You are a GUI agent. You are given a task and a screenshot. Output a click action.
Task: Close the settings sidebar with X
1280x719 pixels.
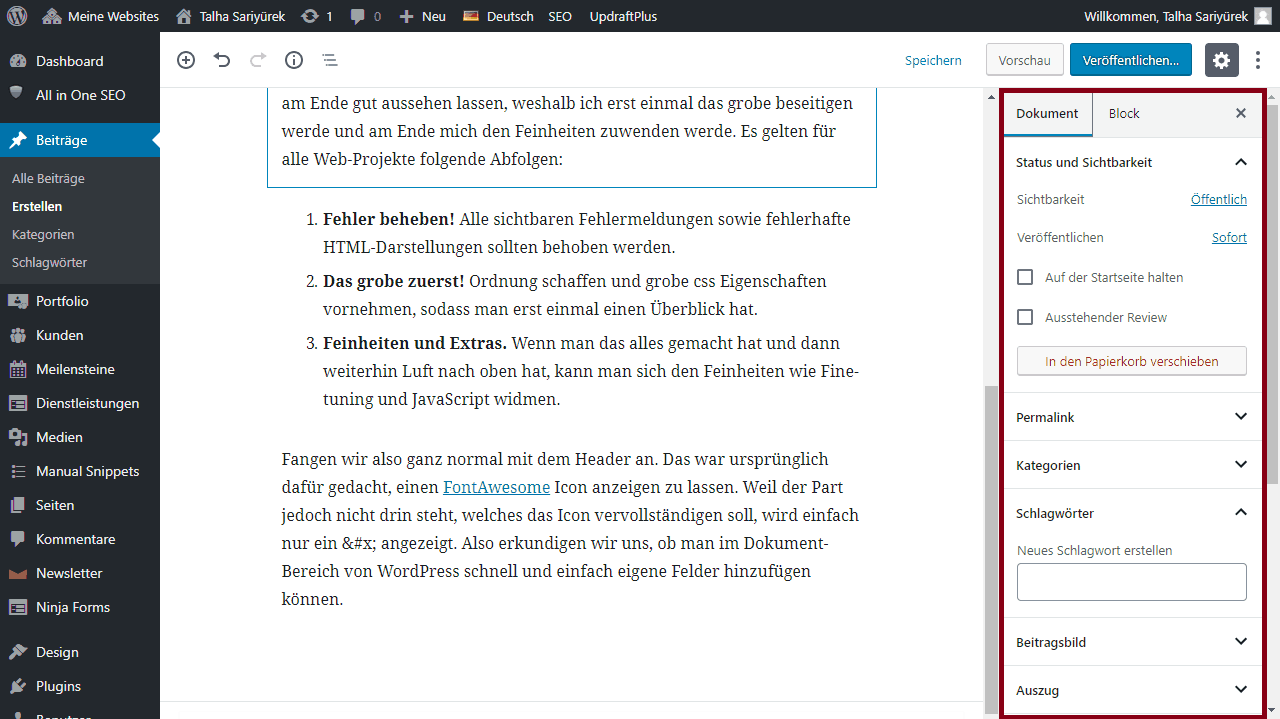point(1241,113)
